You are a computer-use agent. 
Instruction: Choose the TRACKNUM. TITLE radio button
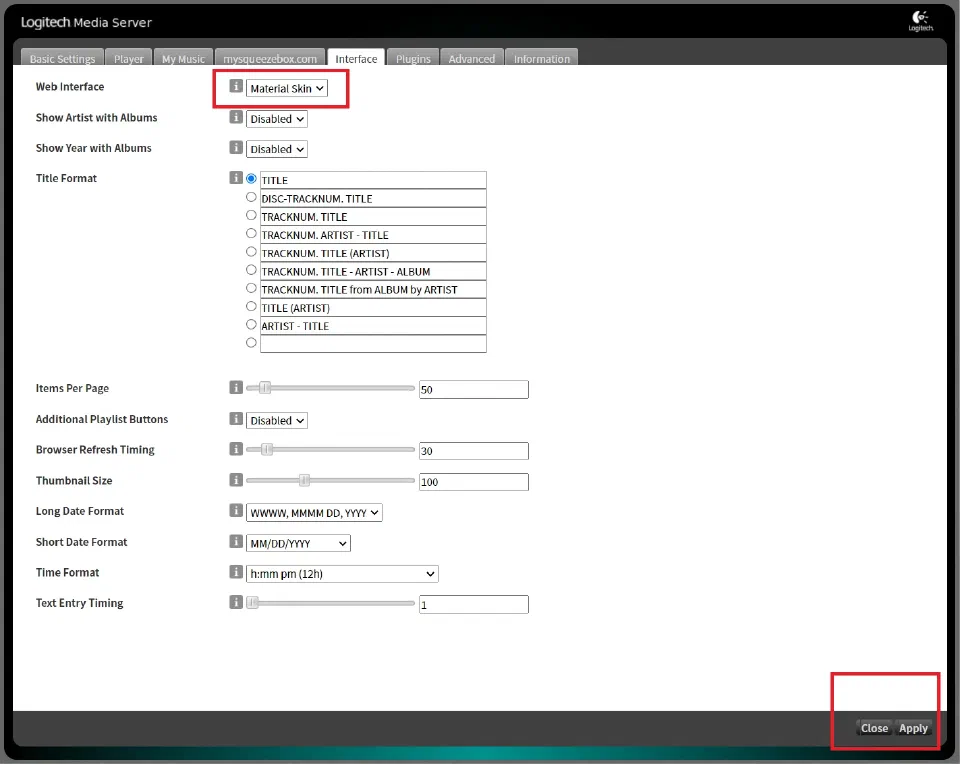(251, 215)
